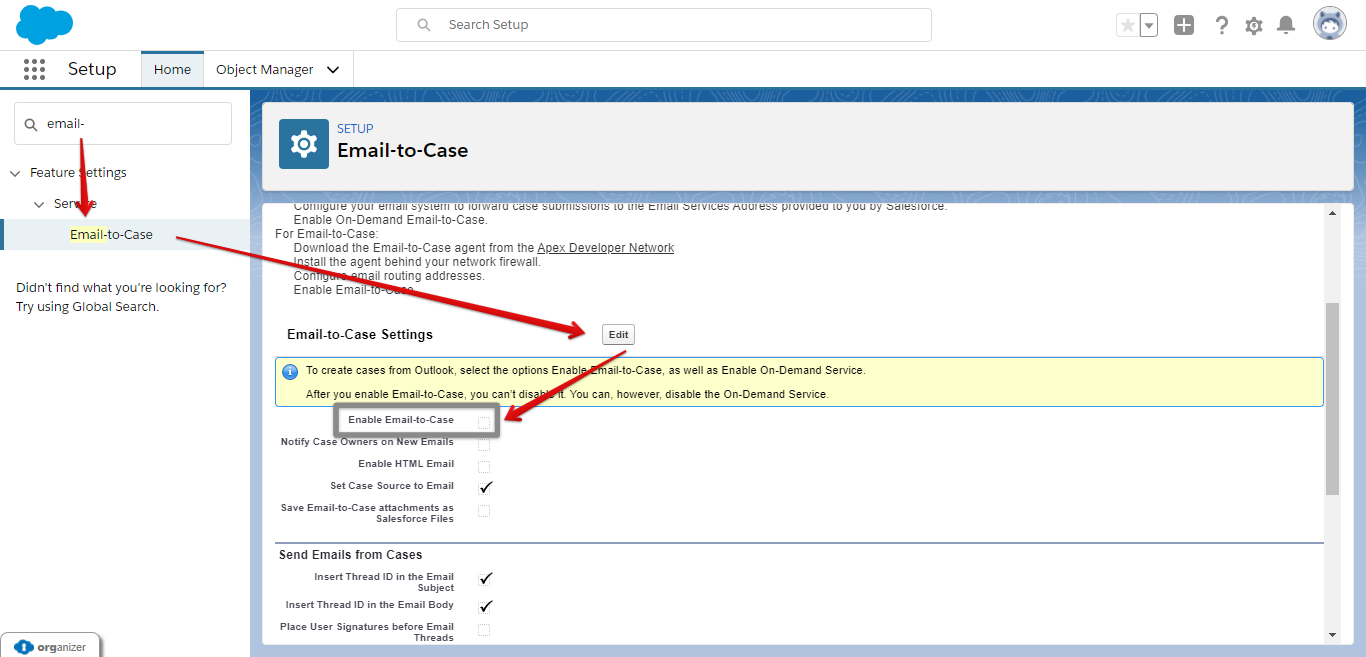Image resolution: width=1366 pixels, height=657 pixels.
Task: Collapse the Service section in the sidebar
Action: [x=38, y=203]
